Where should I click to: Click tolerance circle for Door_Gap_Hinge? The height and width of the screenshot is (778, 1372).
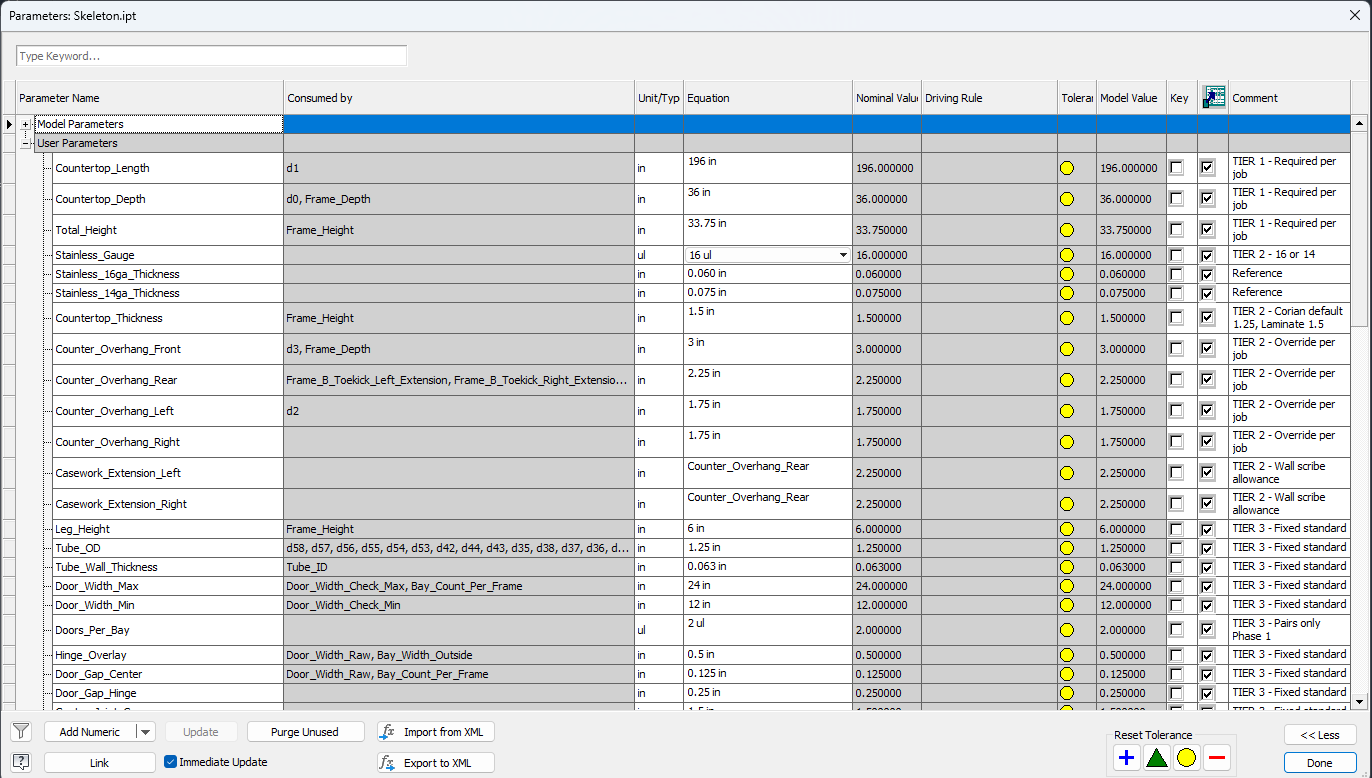(1067, 693)
